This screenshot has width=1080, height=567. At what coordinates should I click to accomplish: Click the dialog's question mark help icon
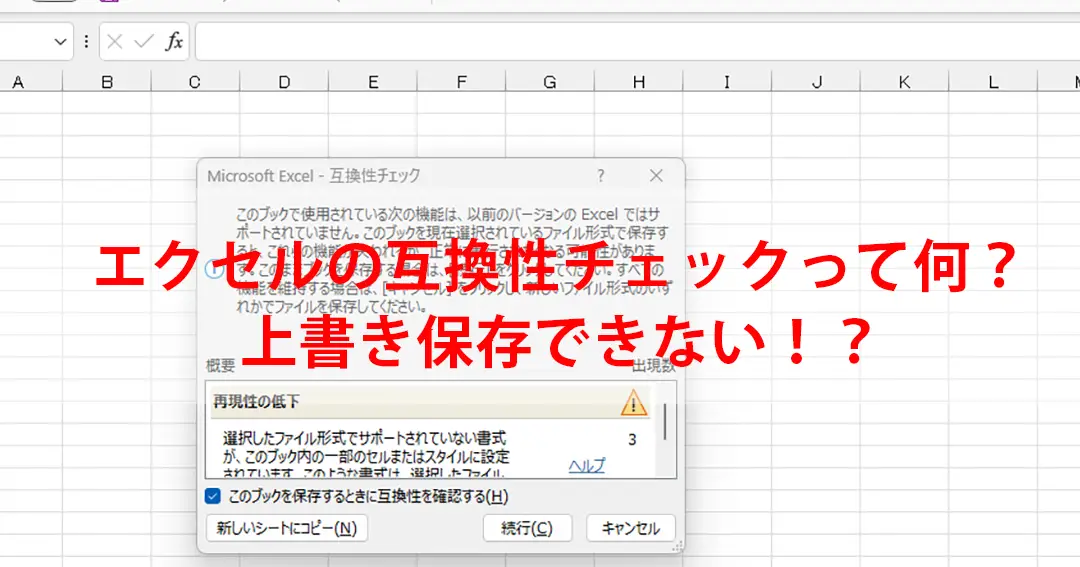pyautogui.click(x=601, y=176)
